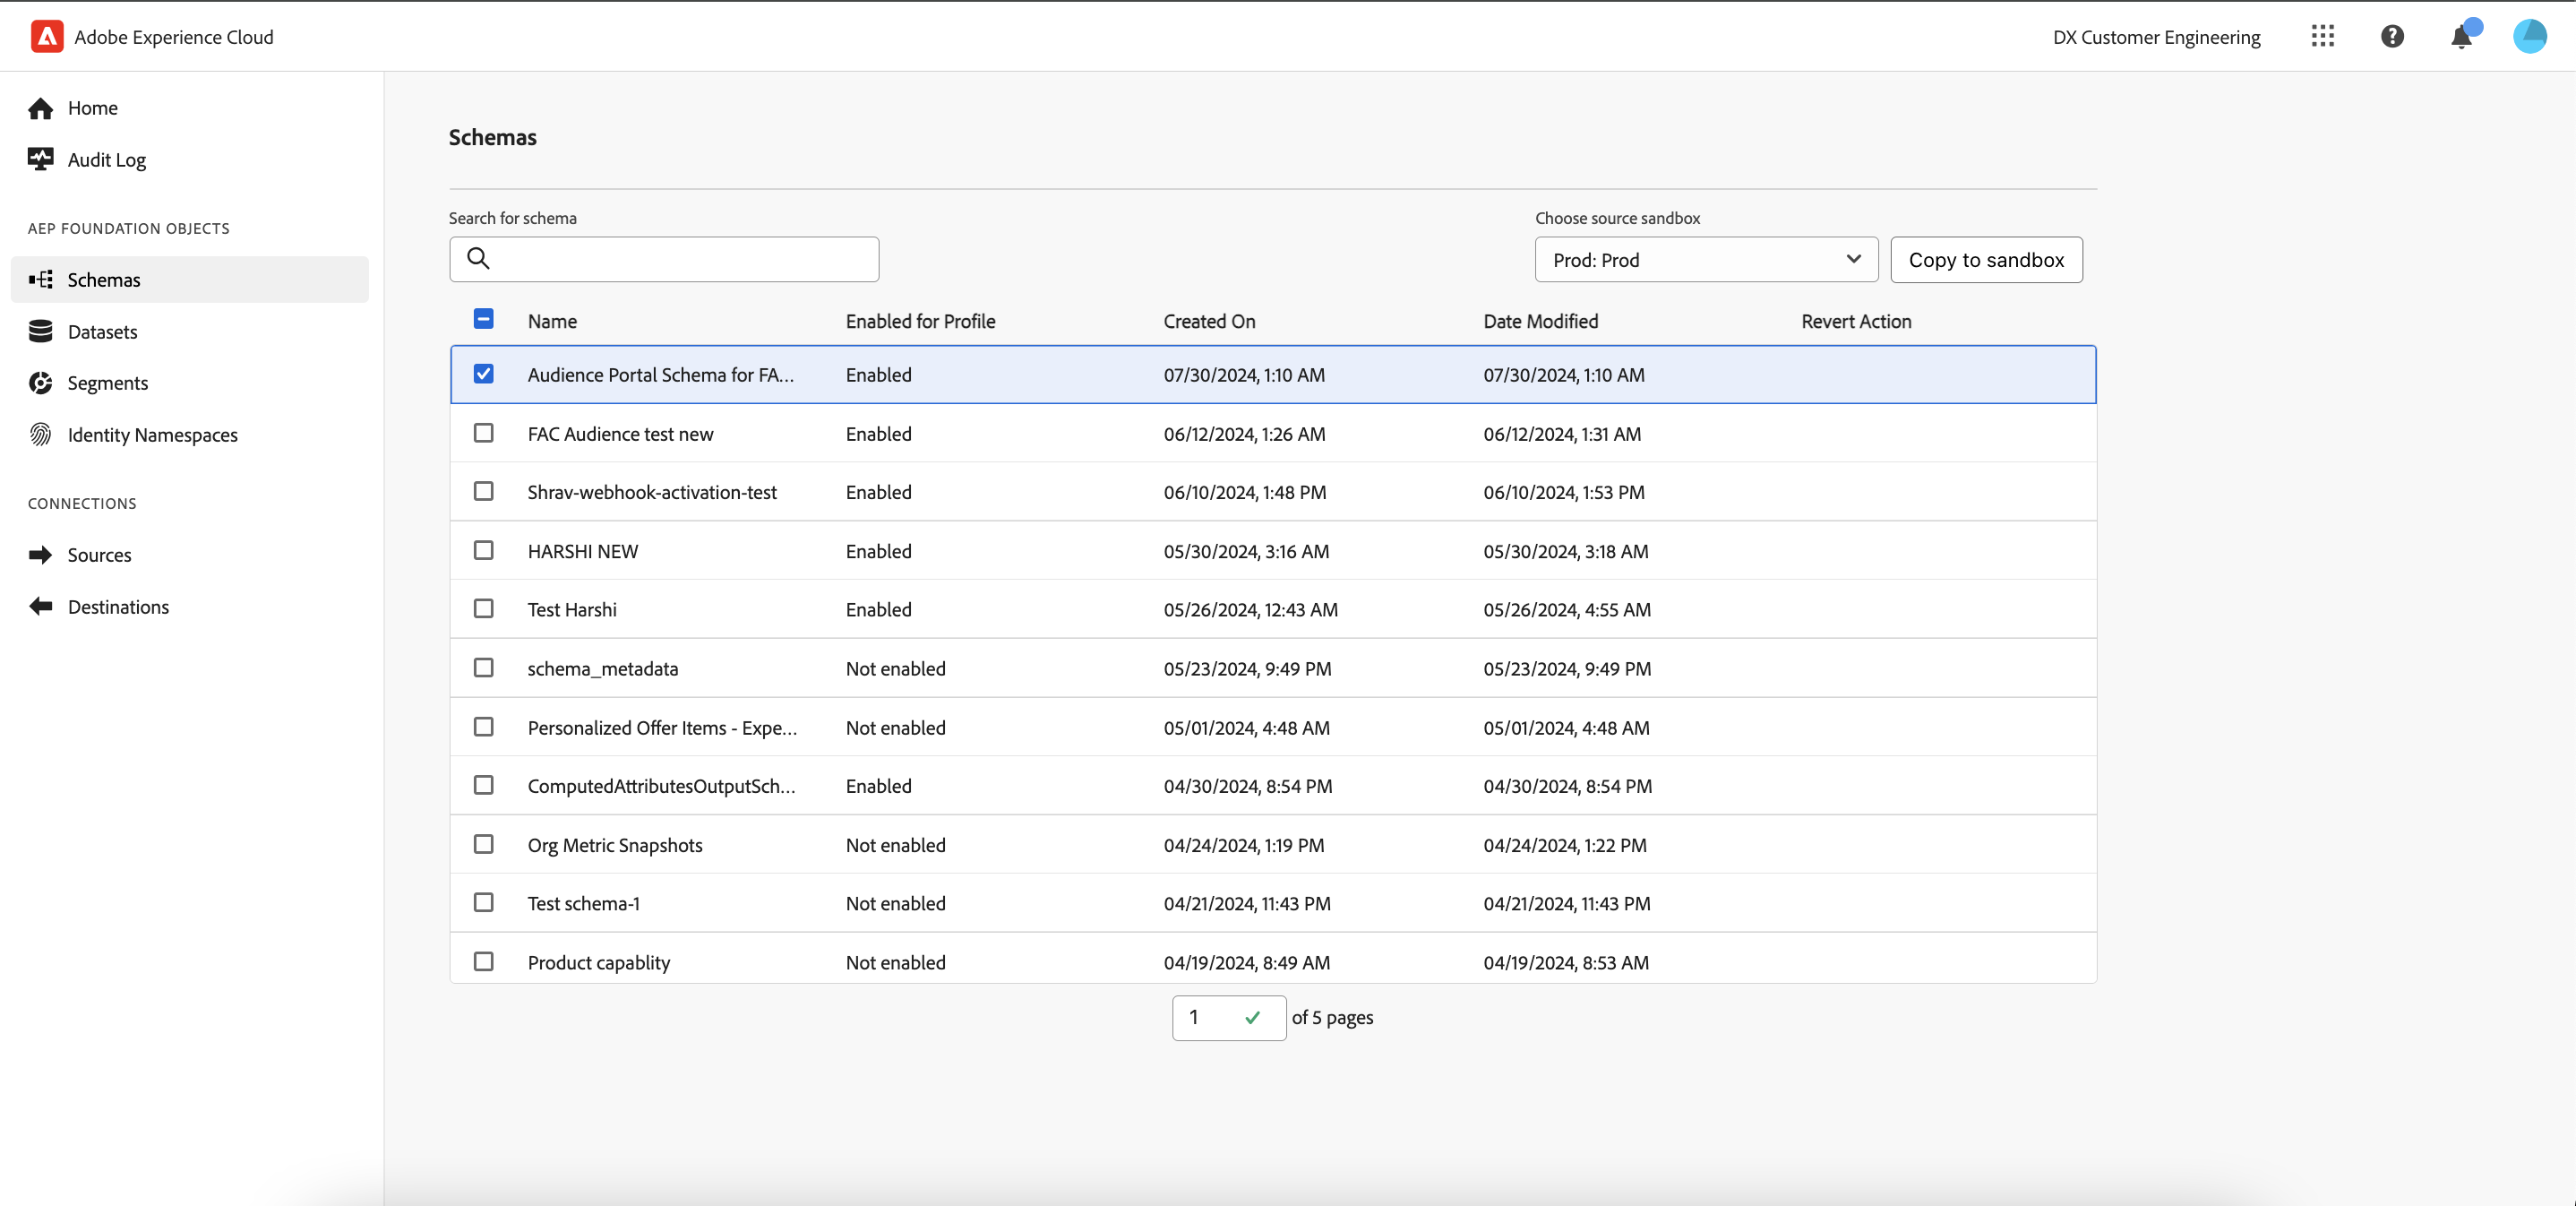The image size is (2576, 1206).
Task: Select the Product capablity name
Action: (599, 962)
